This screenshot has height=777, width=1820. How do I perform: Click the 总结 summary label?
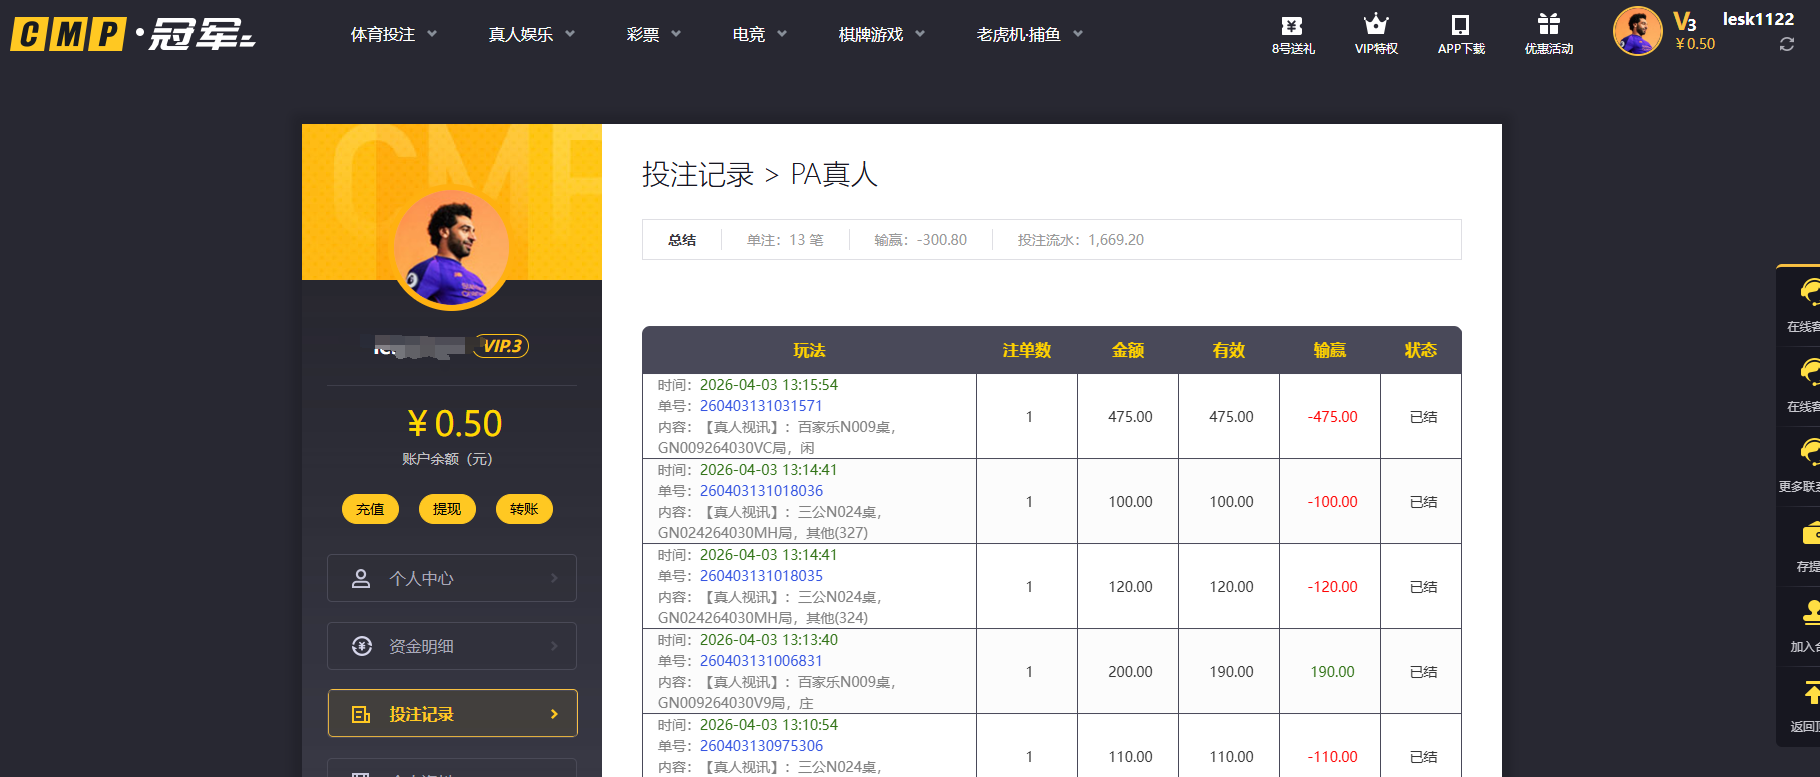tap(682, 240)
